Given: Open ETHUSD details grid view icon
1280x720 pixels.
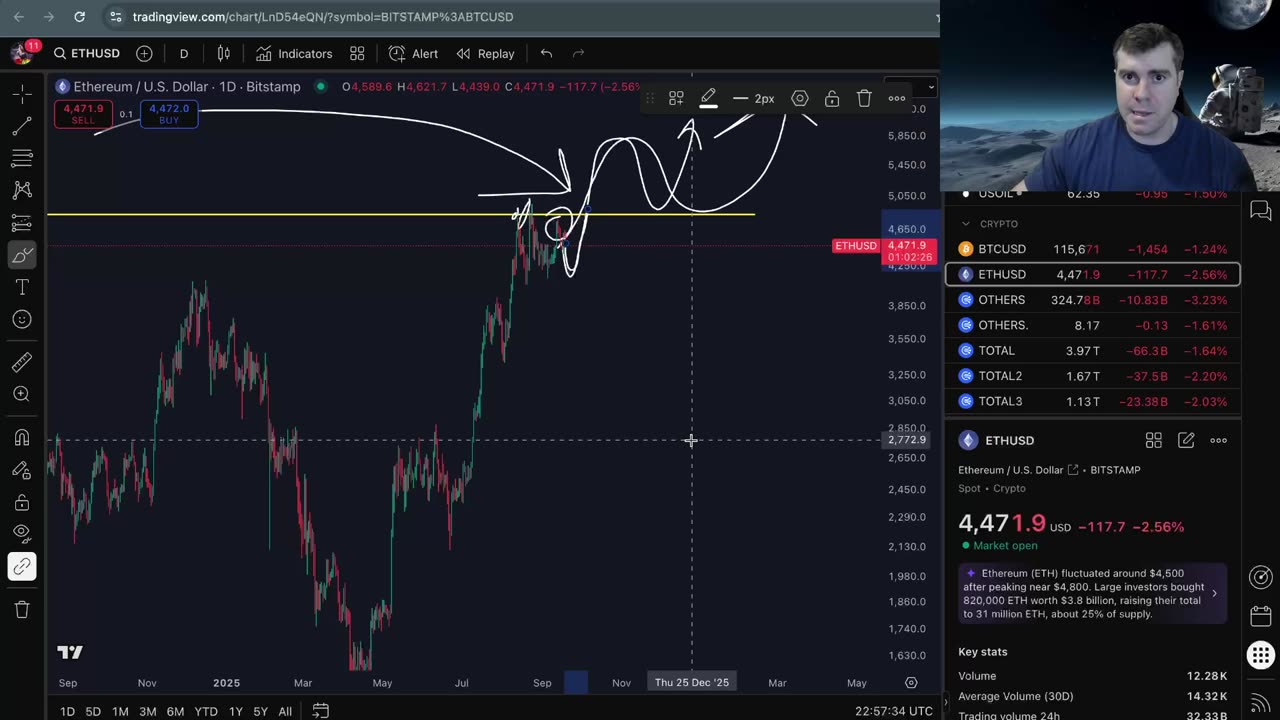Looking at the screenshot, I should (1153, 440).
